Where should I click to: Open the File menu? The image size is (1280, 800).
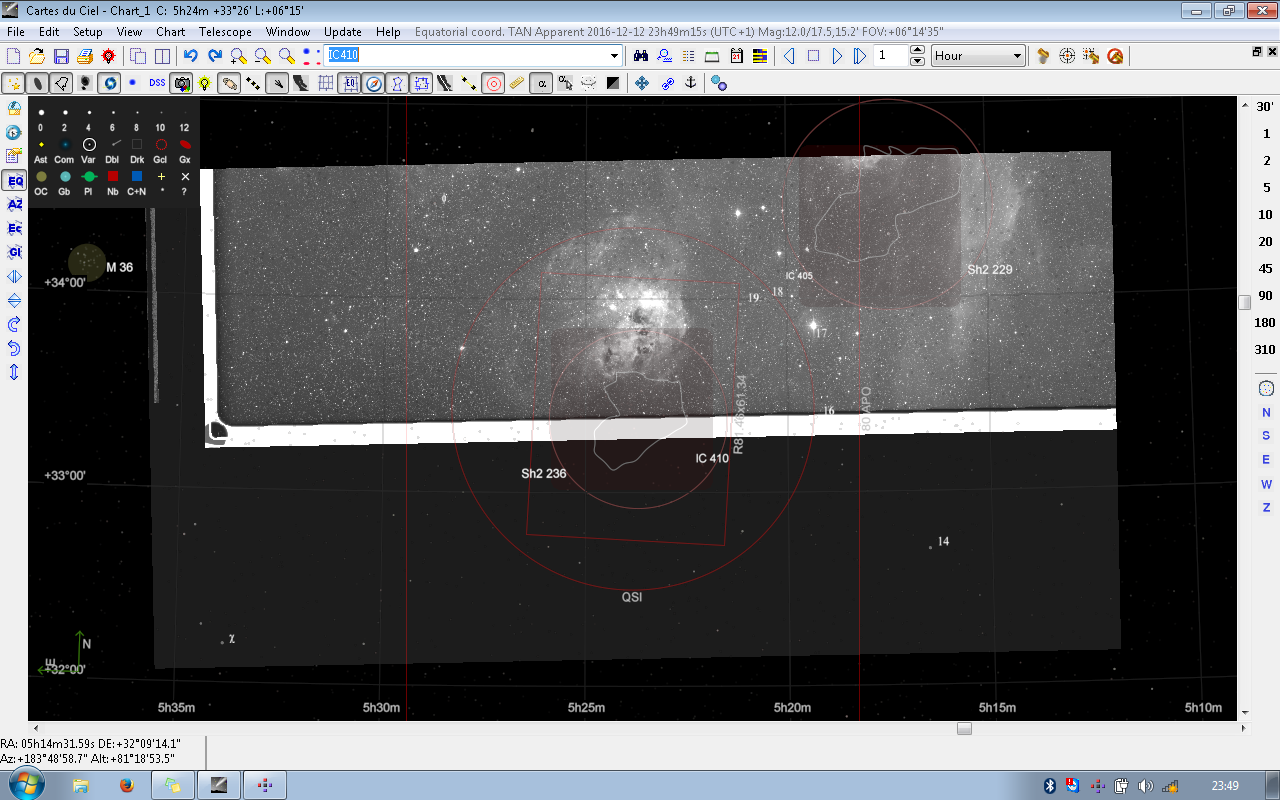(15, 32)
